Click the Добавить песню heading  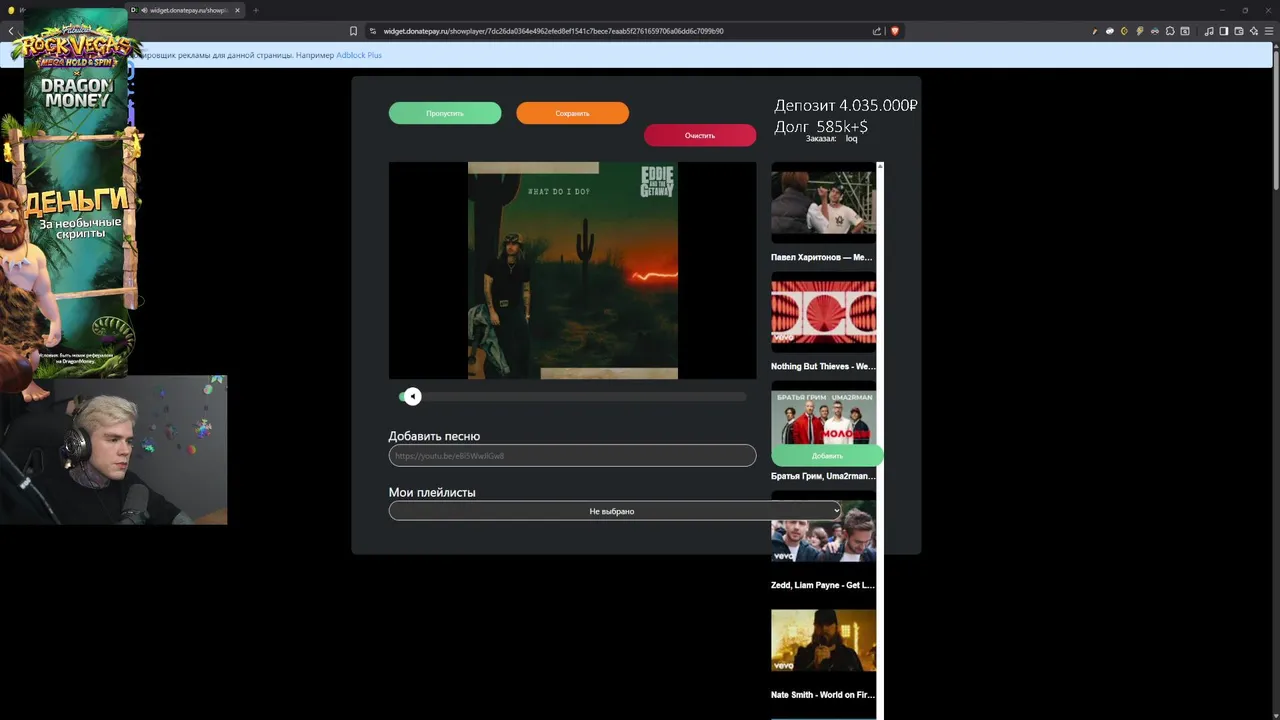(434, 437)
